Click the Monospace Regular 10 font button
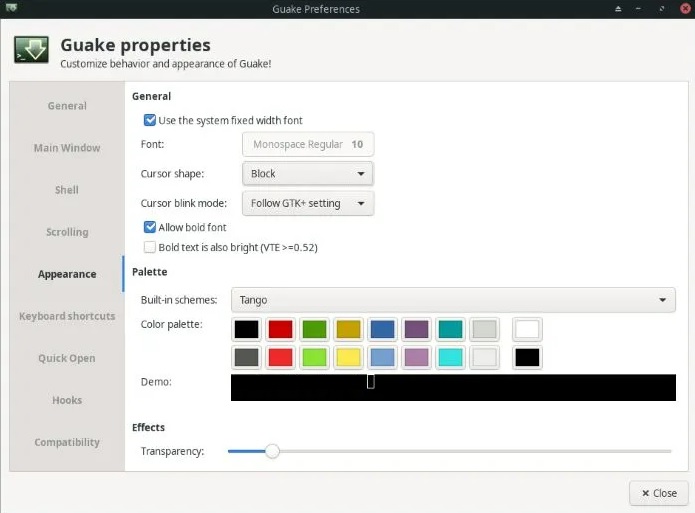The height and width of the screenshot is (513, 695). click(x=308, y=144)
